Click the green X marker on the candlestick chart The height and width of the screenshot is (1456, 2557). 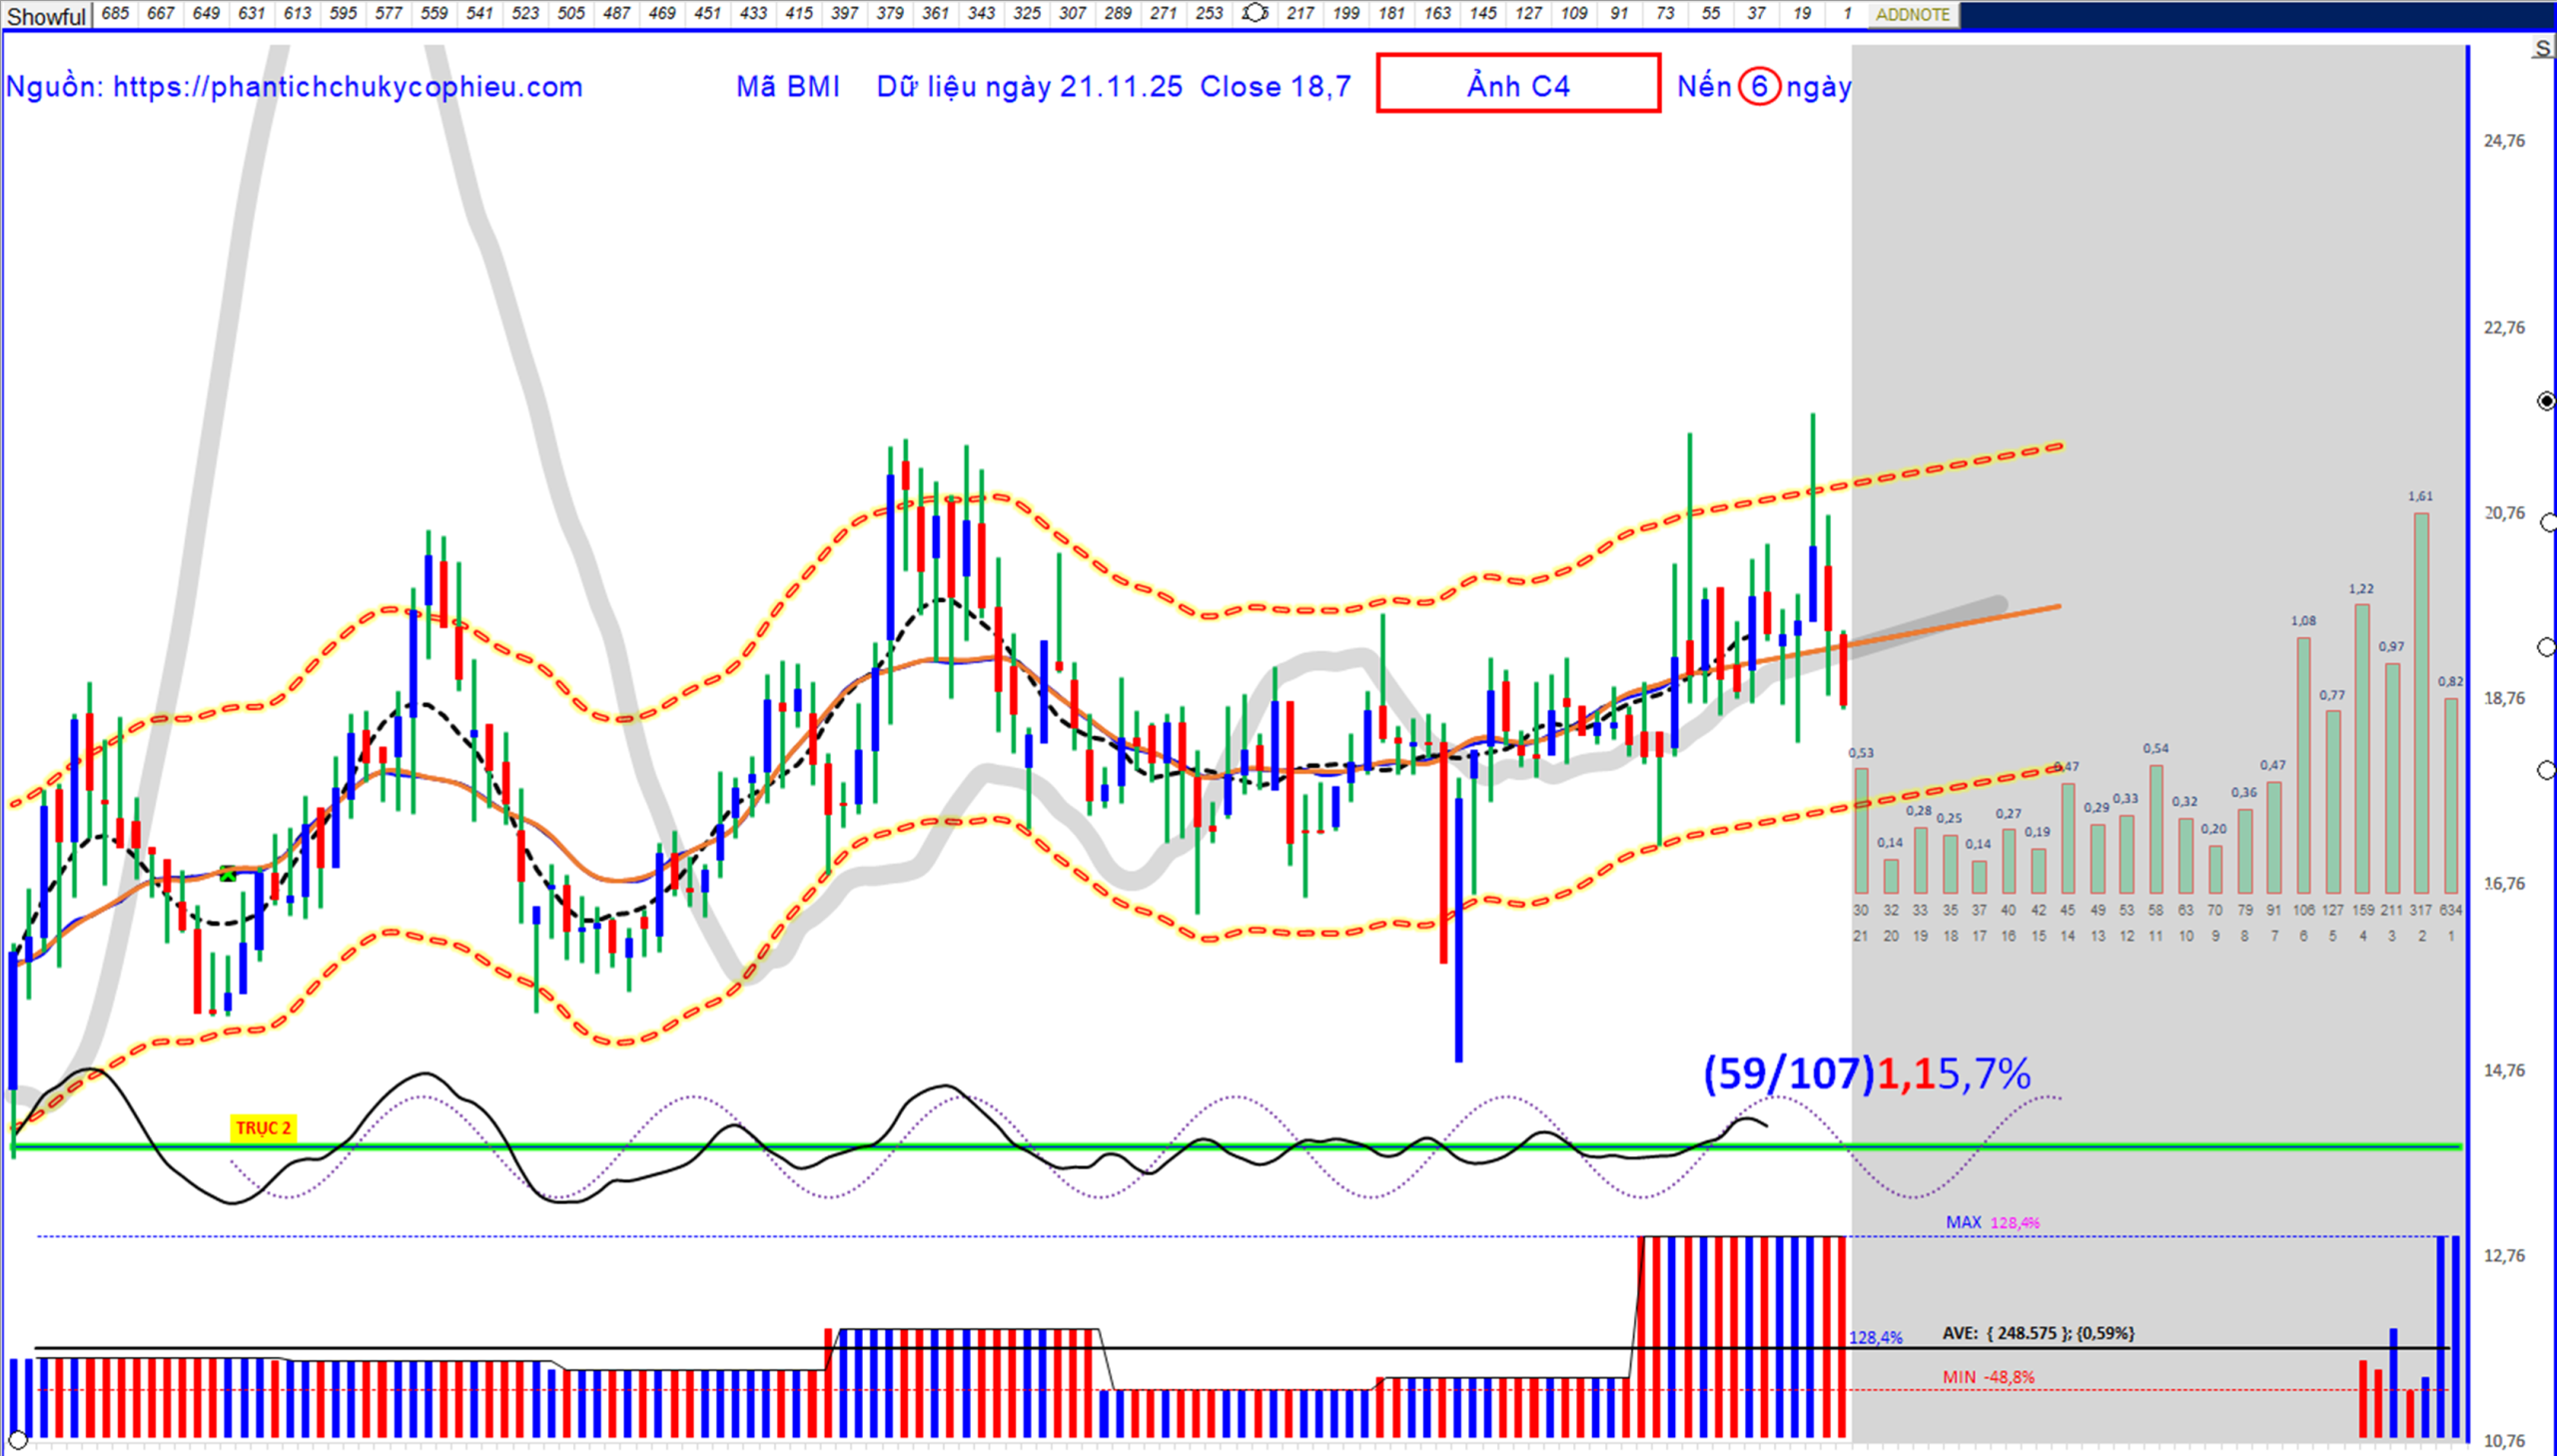[x=228, y=875]
